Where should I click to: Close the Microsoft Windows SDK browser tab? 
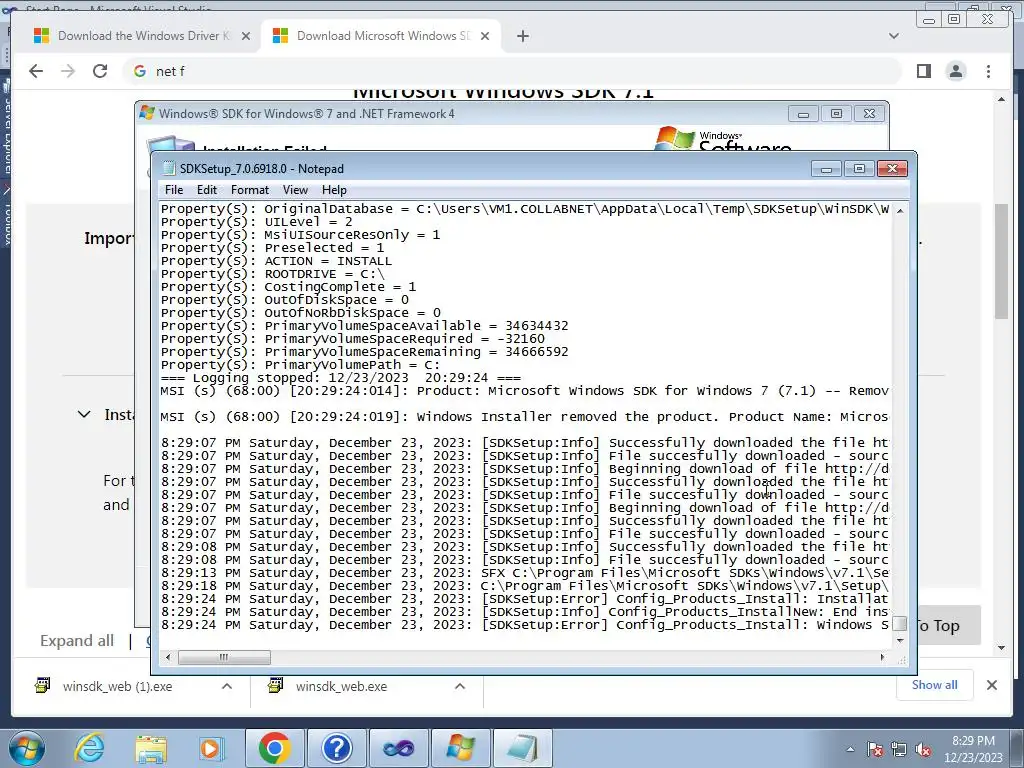(x=485, y=36)
